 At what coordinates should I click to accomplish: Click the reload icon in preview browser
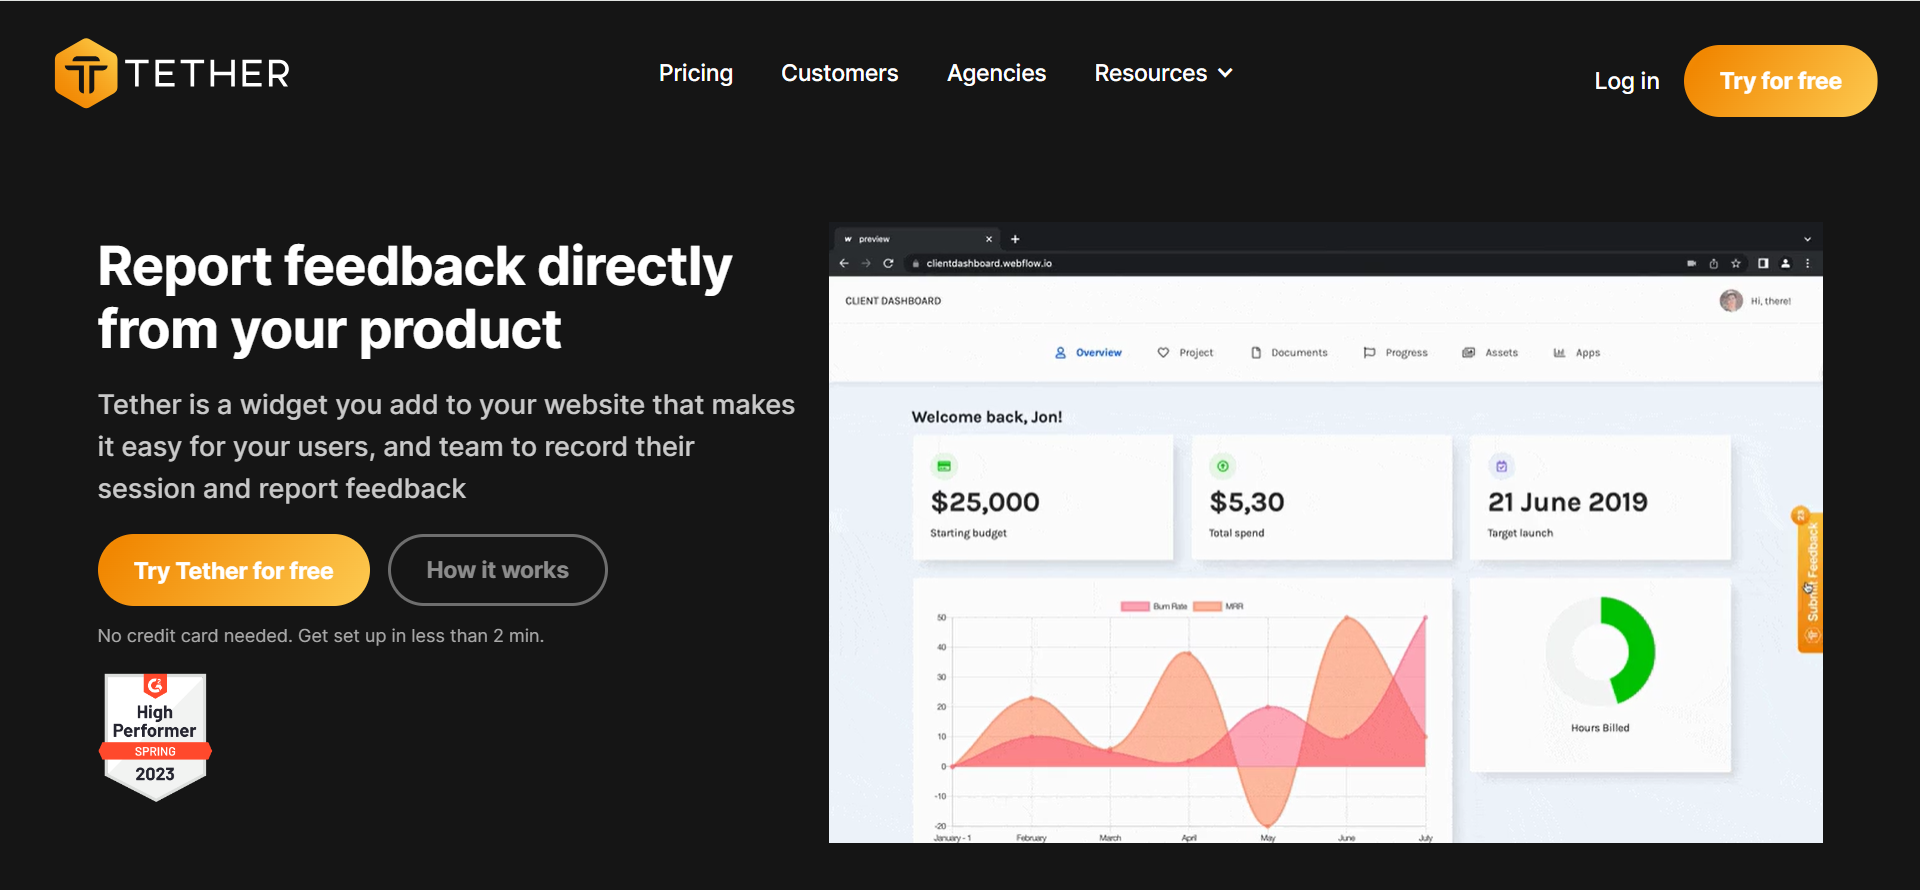888,263
